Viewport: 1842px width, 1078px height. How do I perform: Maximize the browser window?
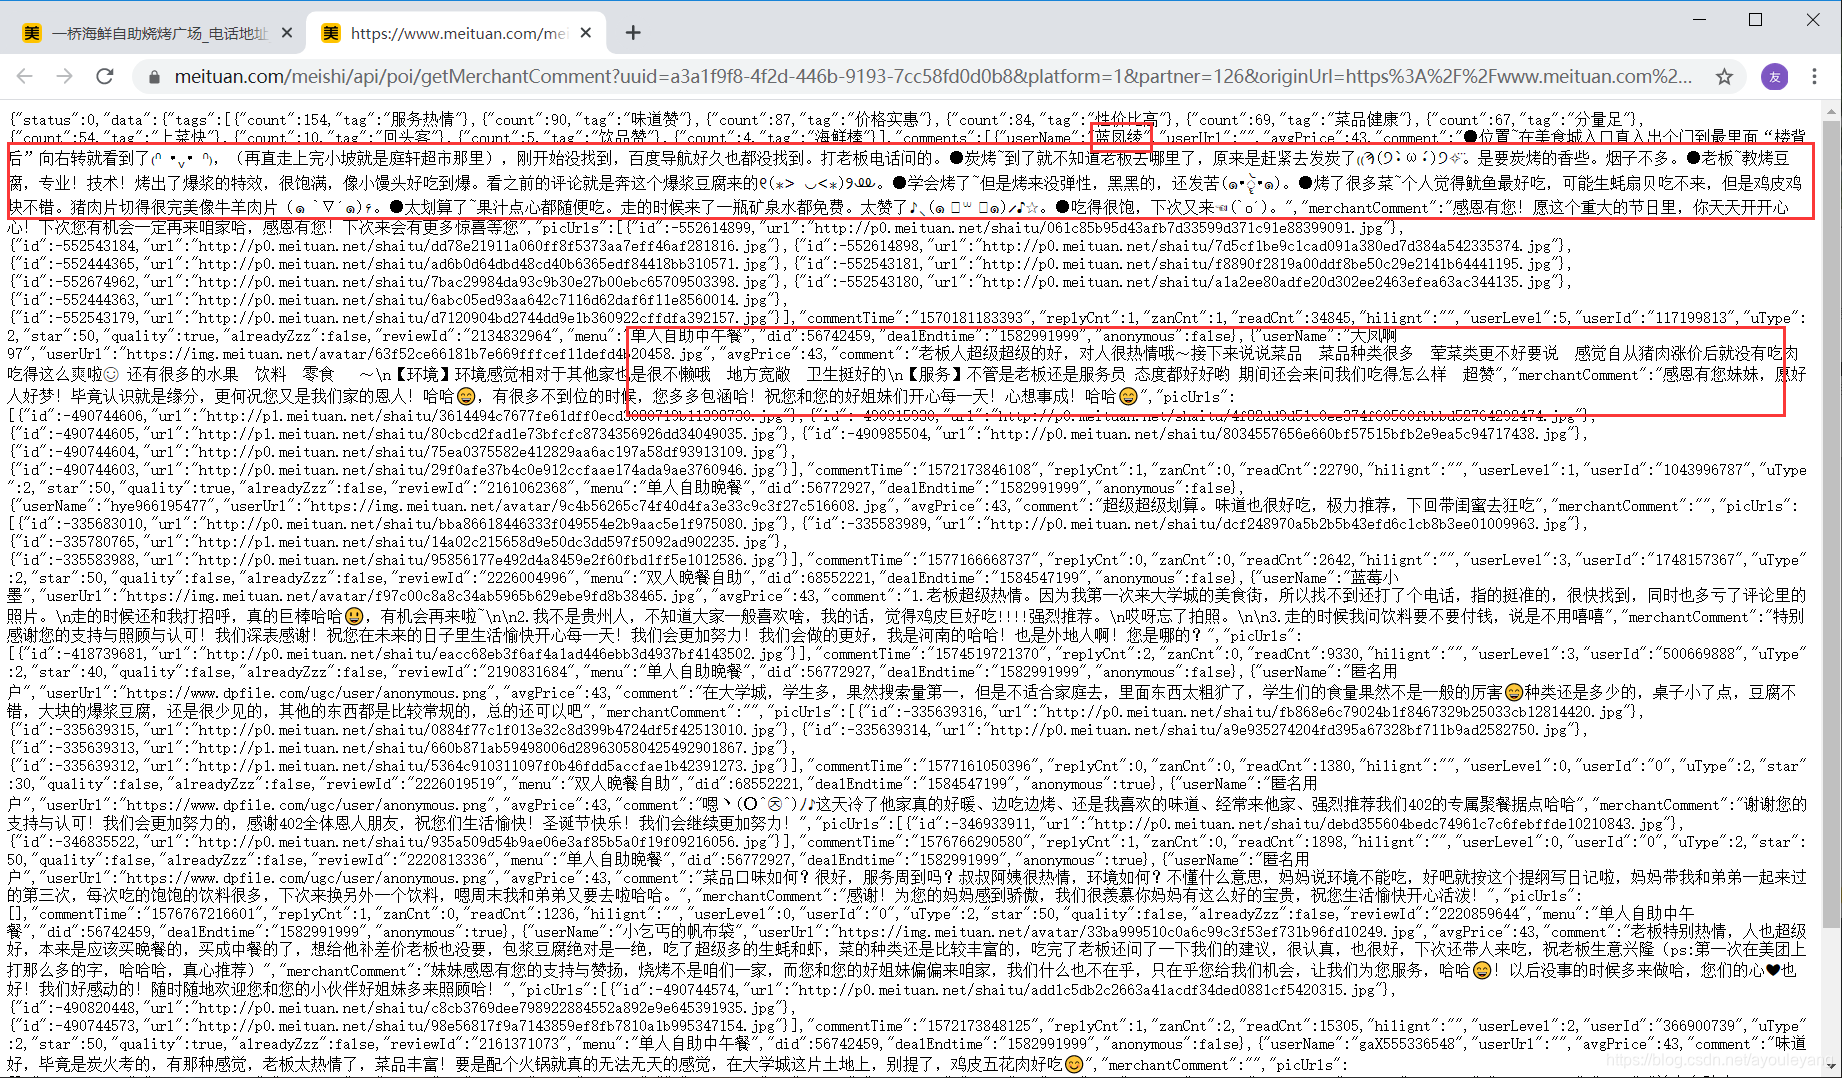[1755, 19]
